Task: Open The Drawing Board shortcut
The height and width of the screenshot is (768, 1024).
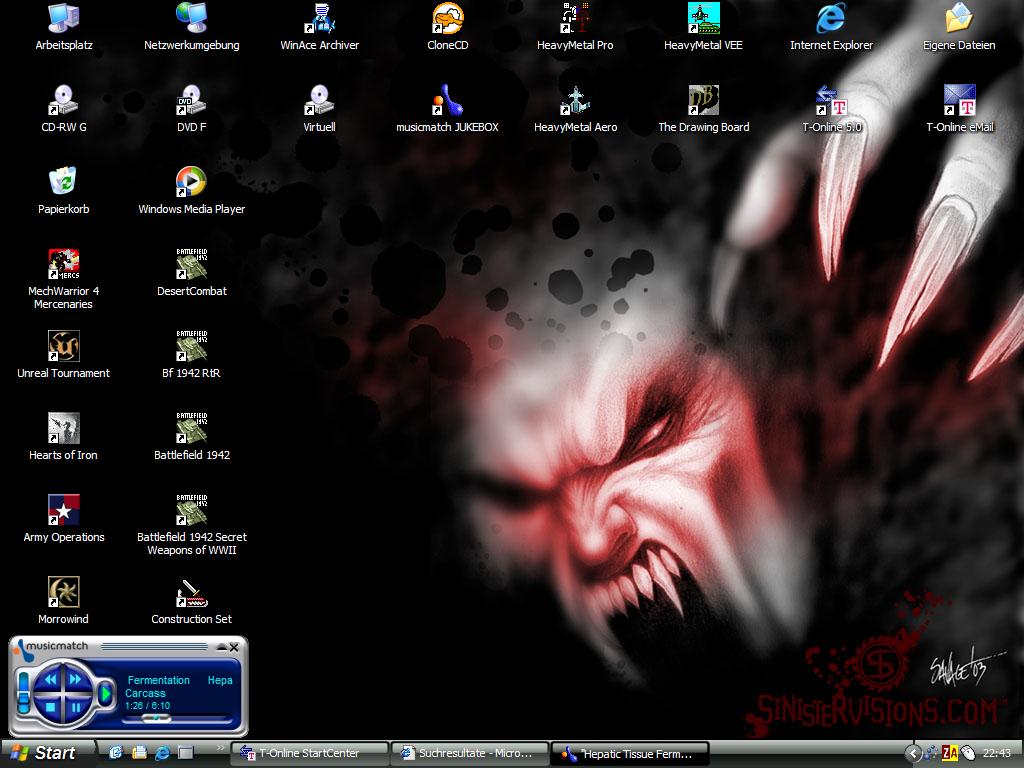Action: click(703, 108)
